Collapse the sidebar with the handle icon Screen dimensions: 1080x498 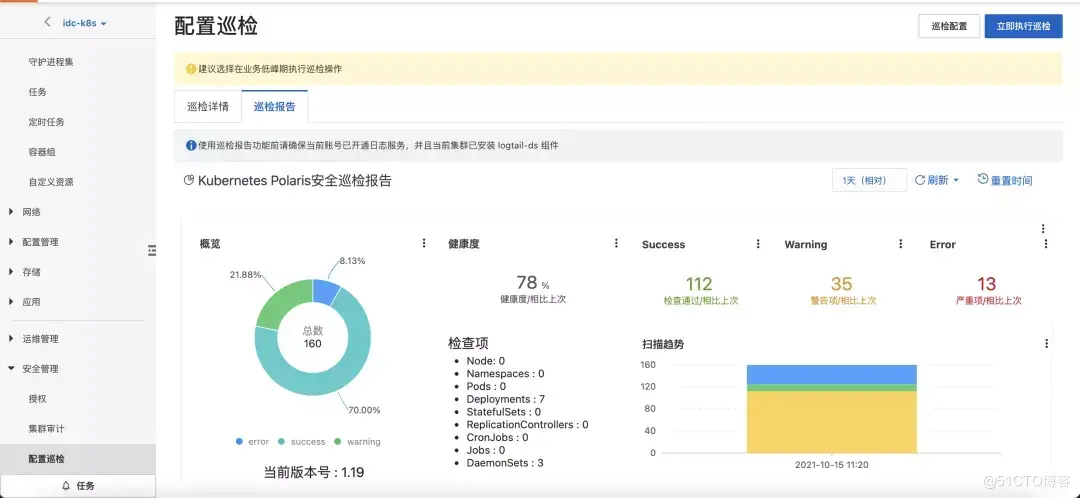(152, 251)
